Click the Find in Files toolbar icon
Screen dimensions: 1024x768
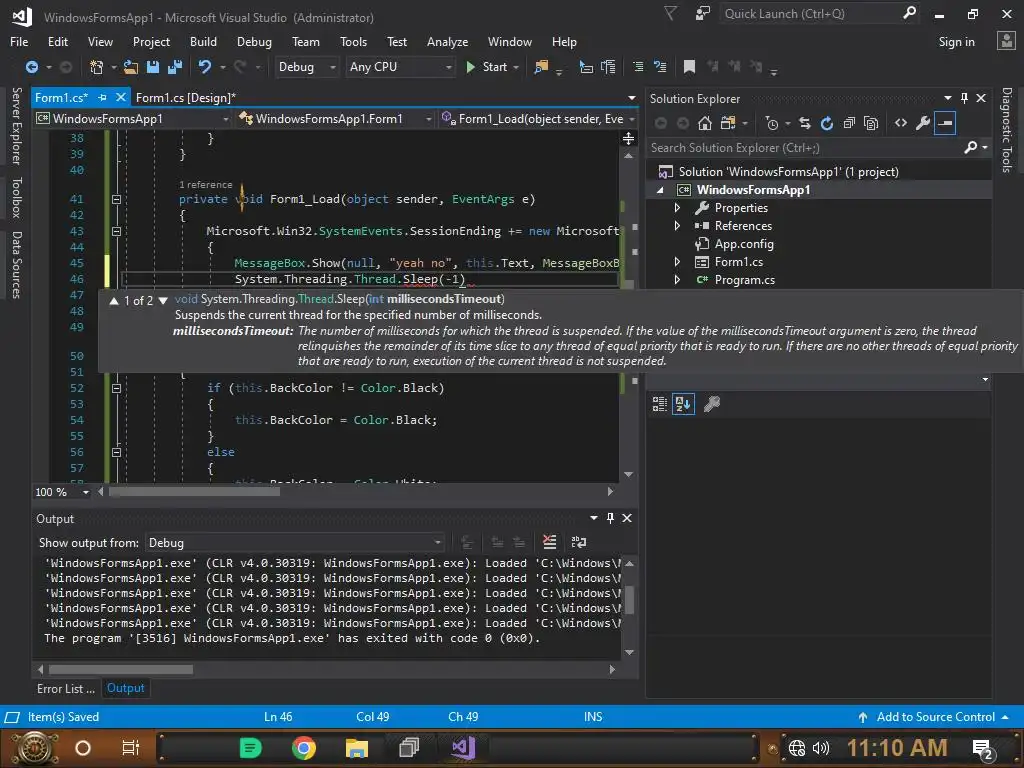tap(541, 67)
